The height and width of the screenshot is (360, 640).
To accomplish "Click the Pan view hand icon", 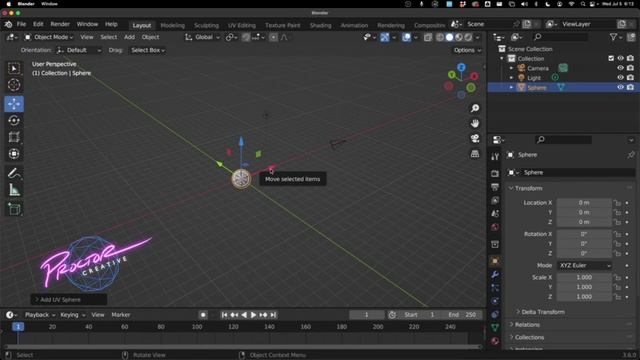I will pos(475,123).
